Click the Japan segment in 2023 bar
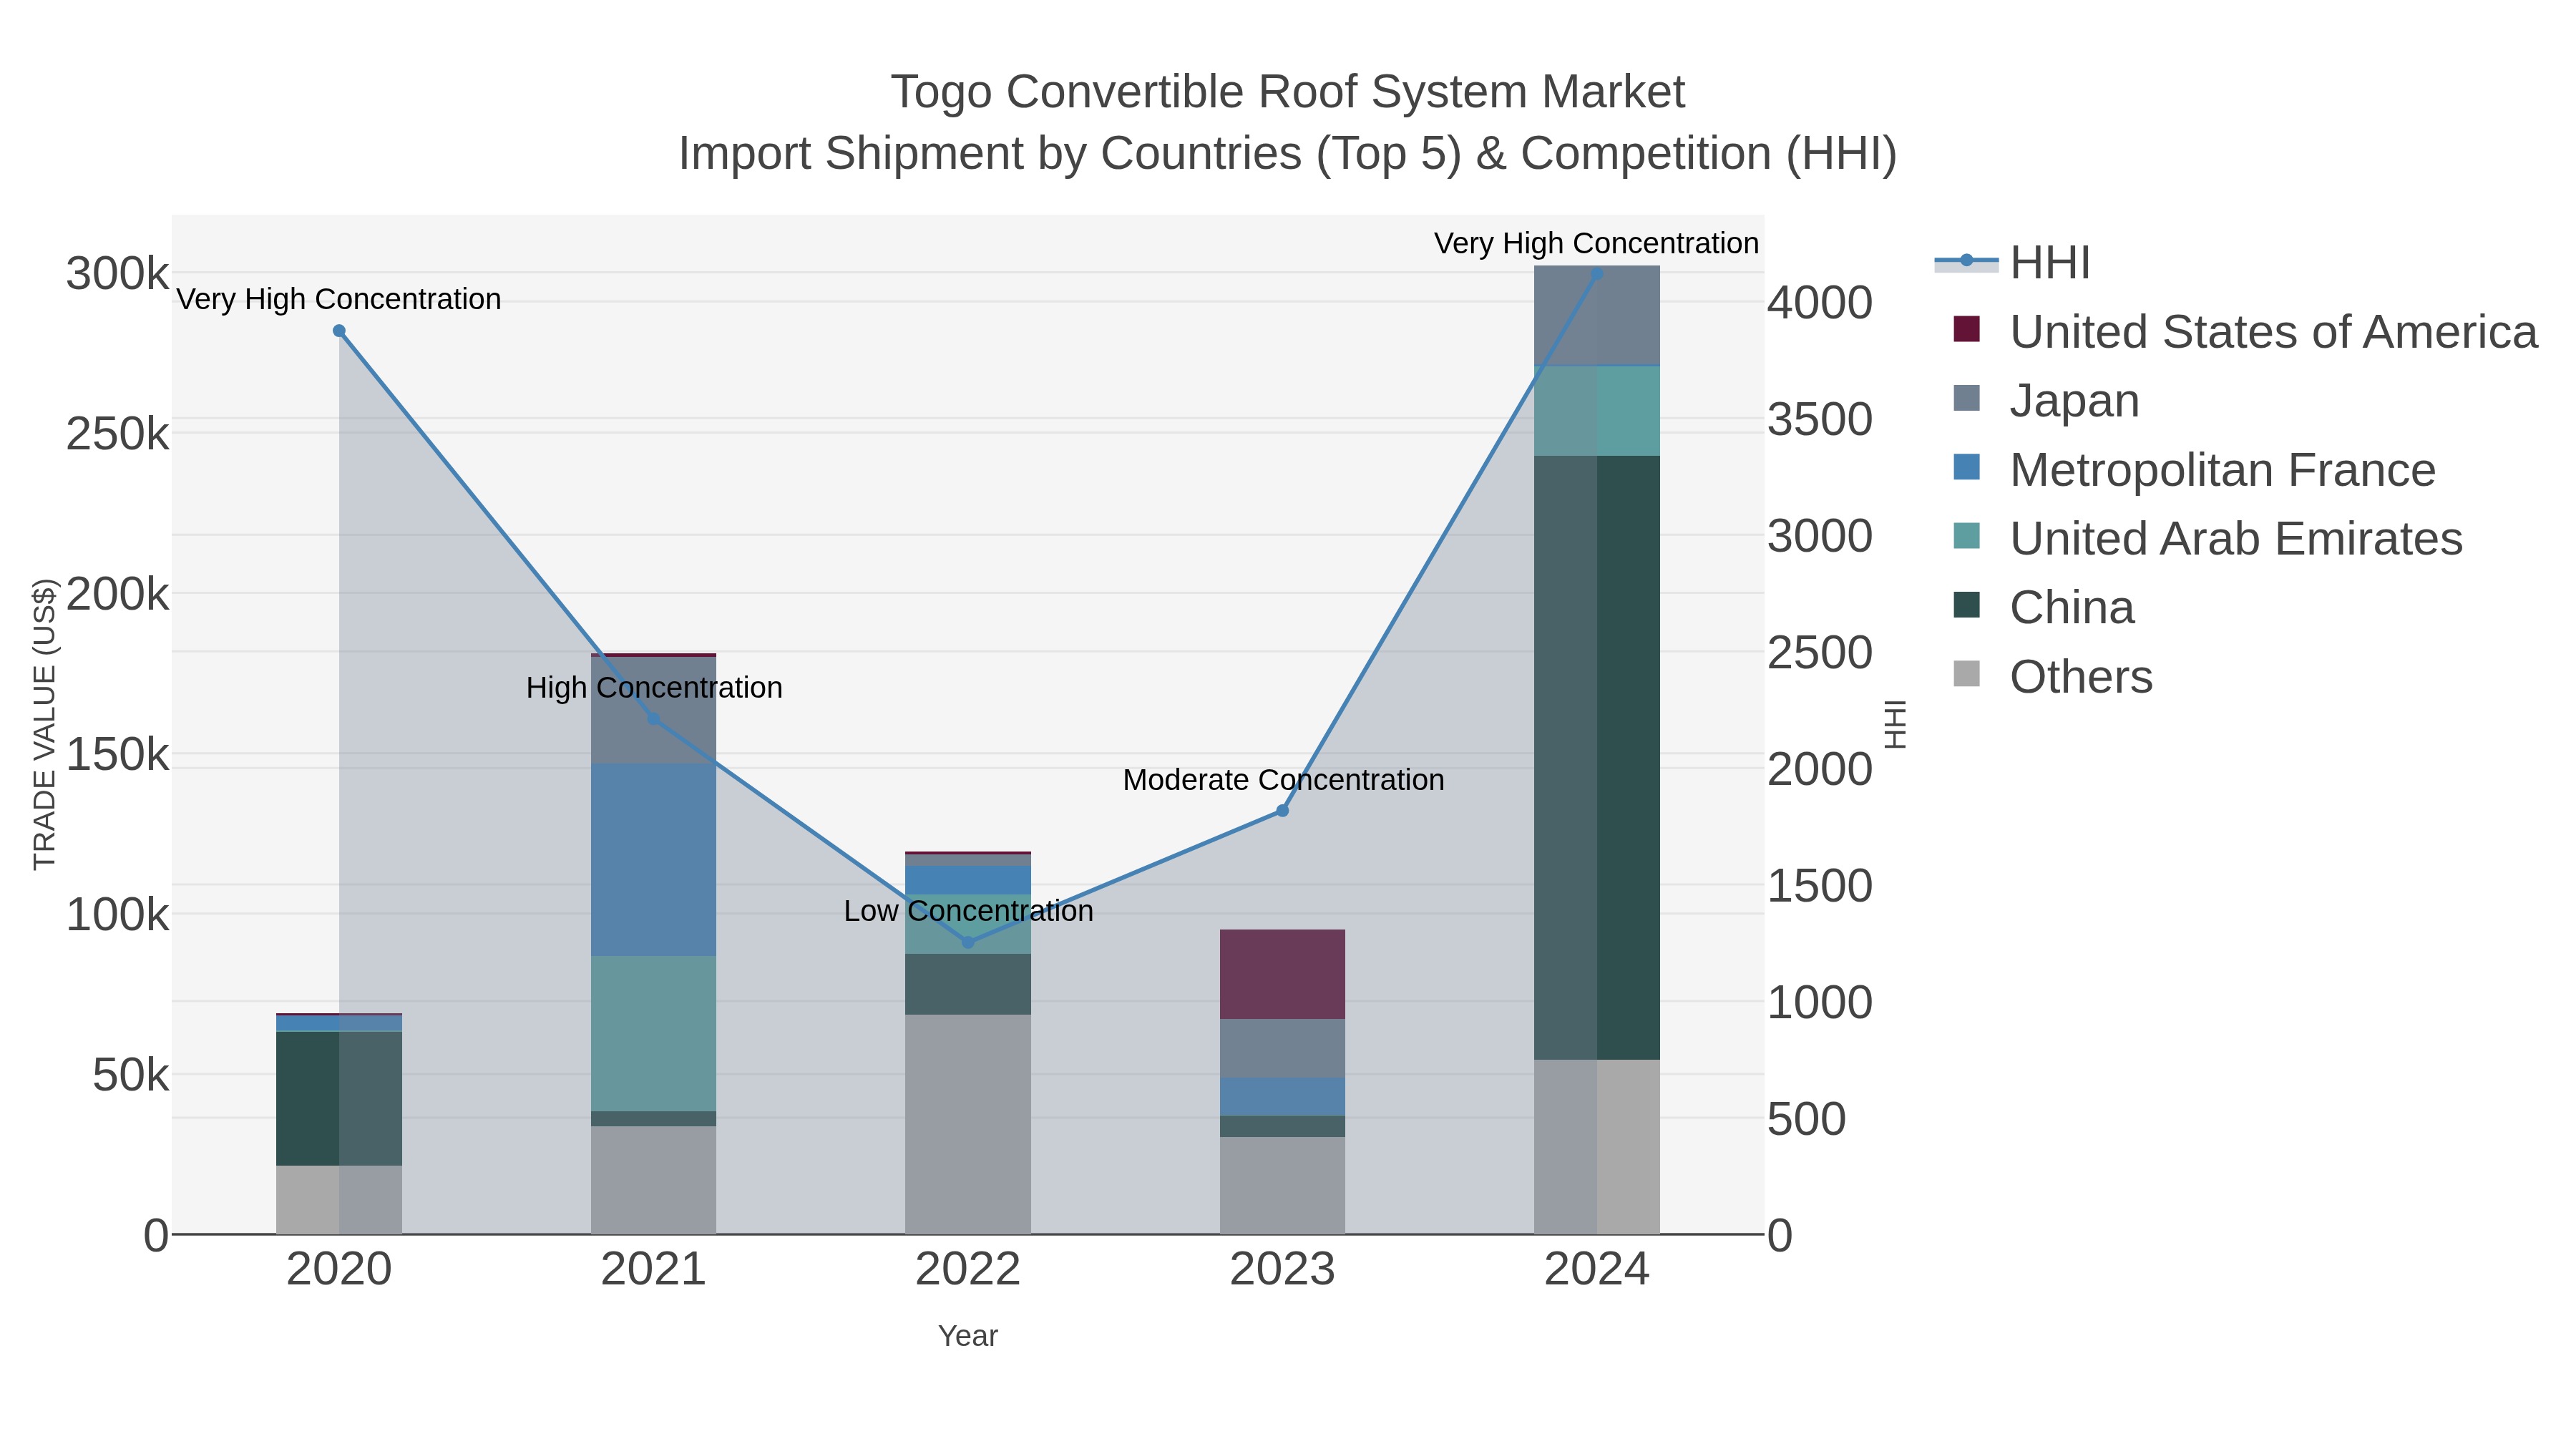2576x1449 pixels. click(1283, 1049)
